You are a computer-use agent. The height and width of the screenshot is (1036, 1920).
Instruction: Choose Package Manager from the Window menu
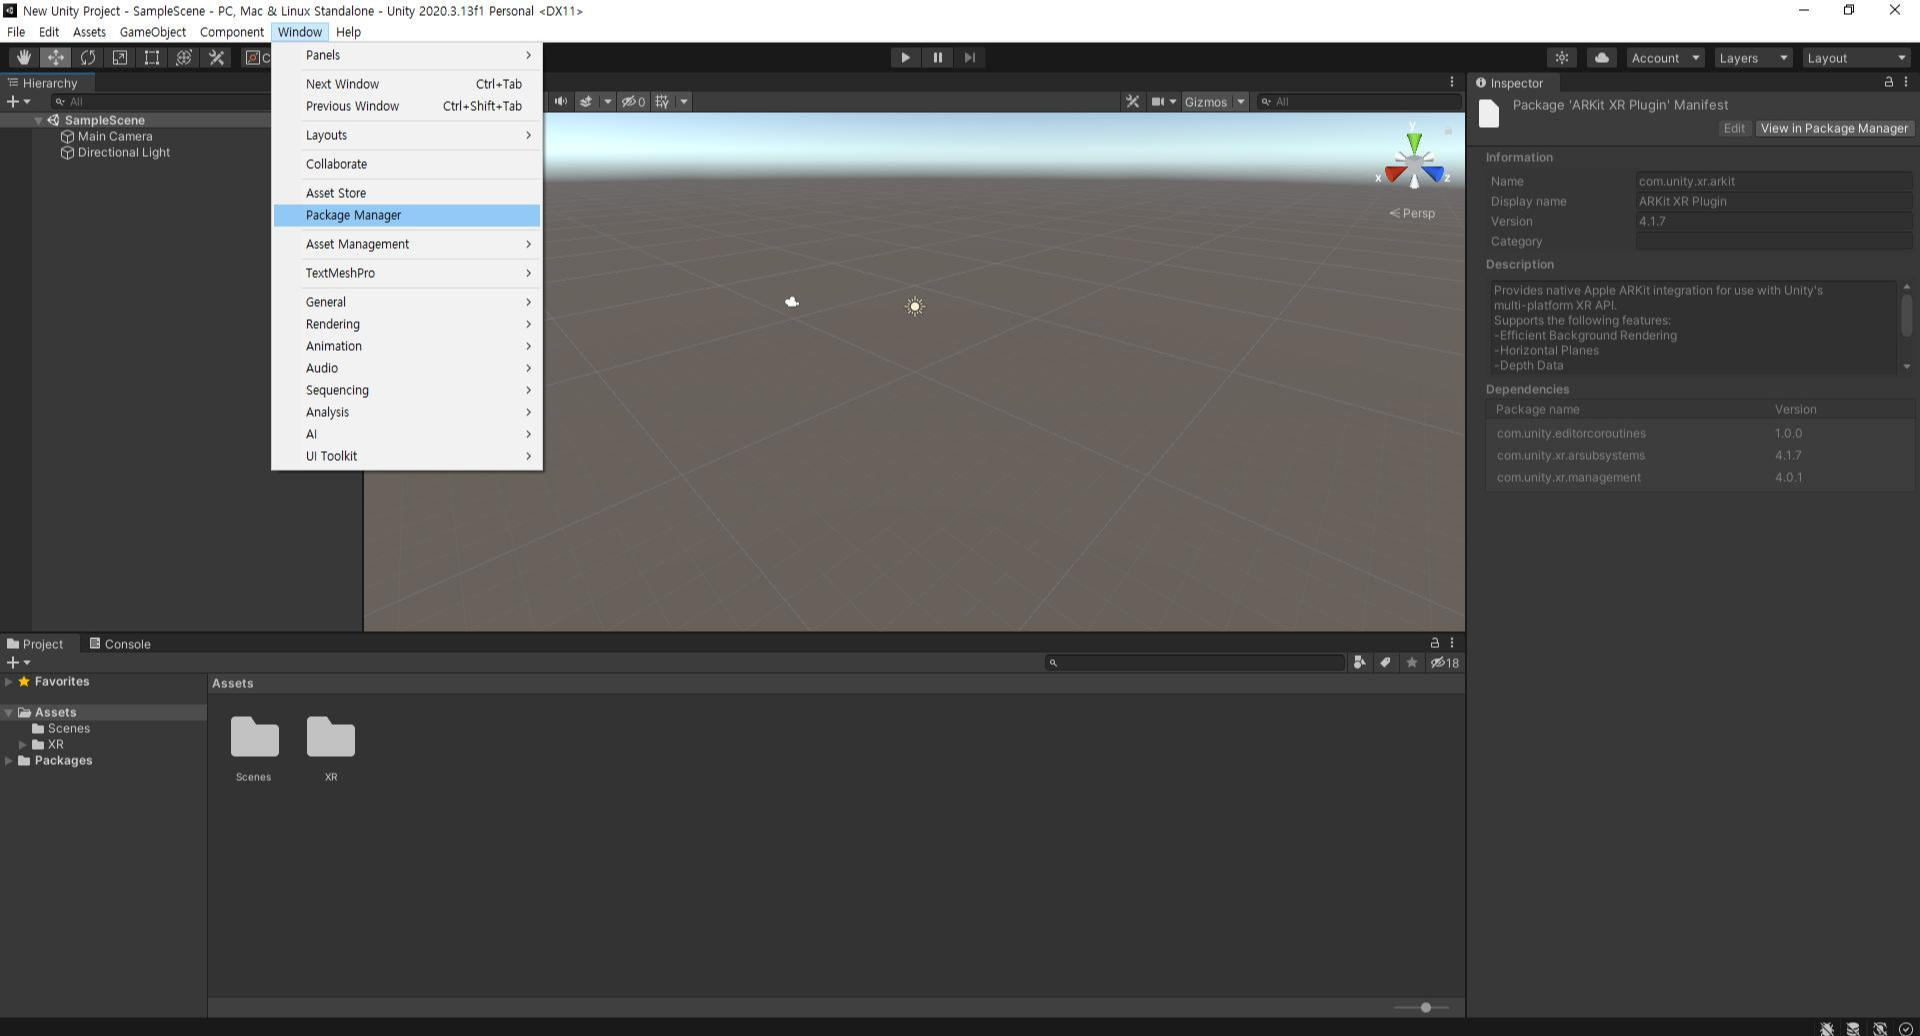point(407,215)
